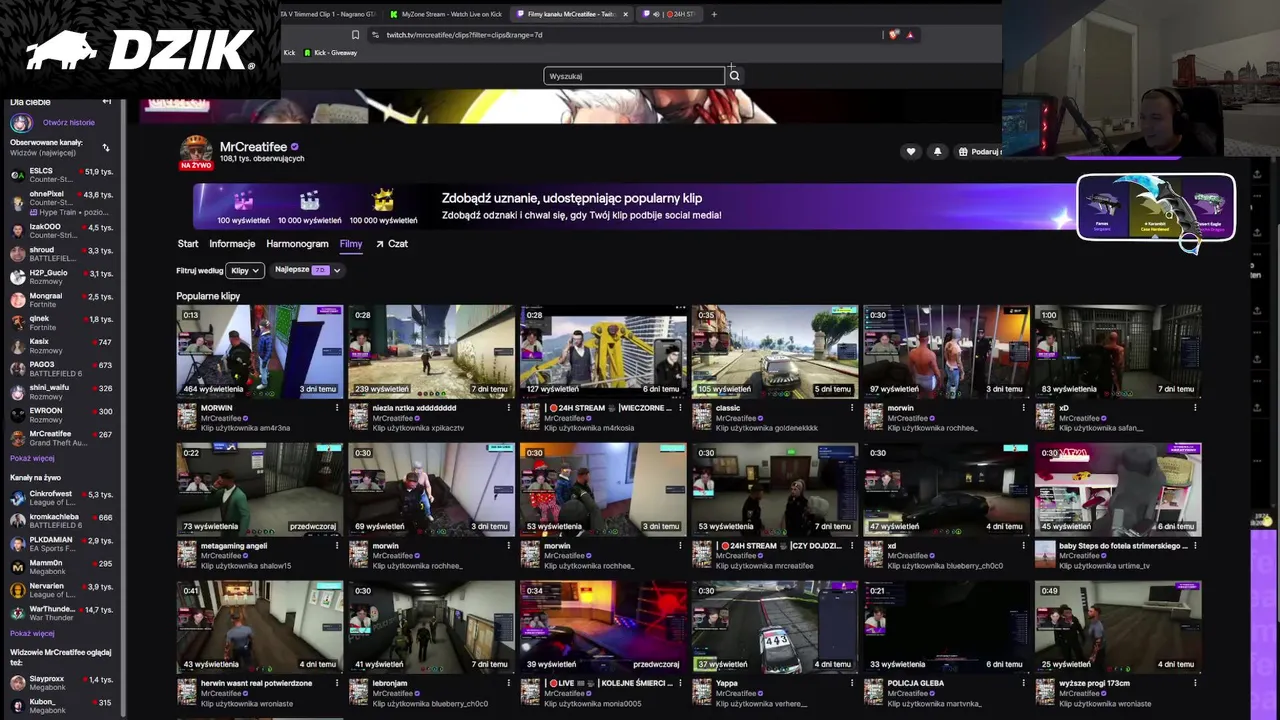
Task: Open options menu for POLICJA GLEBA clip
Action: click(x=1024, y=684)
